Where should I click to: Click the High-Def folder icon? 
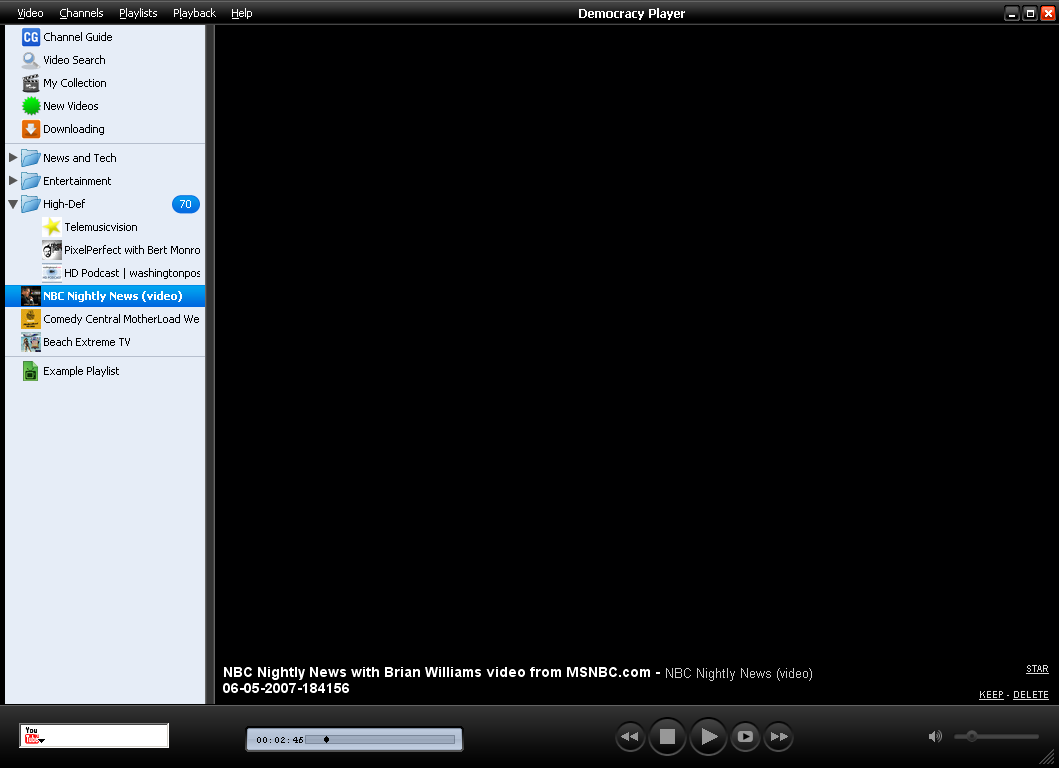[30, 204]
